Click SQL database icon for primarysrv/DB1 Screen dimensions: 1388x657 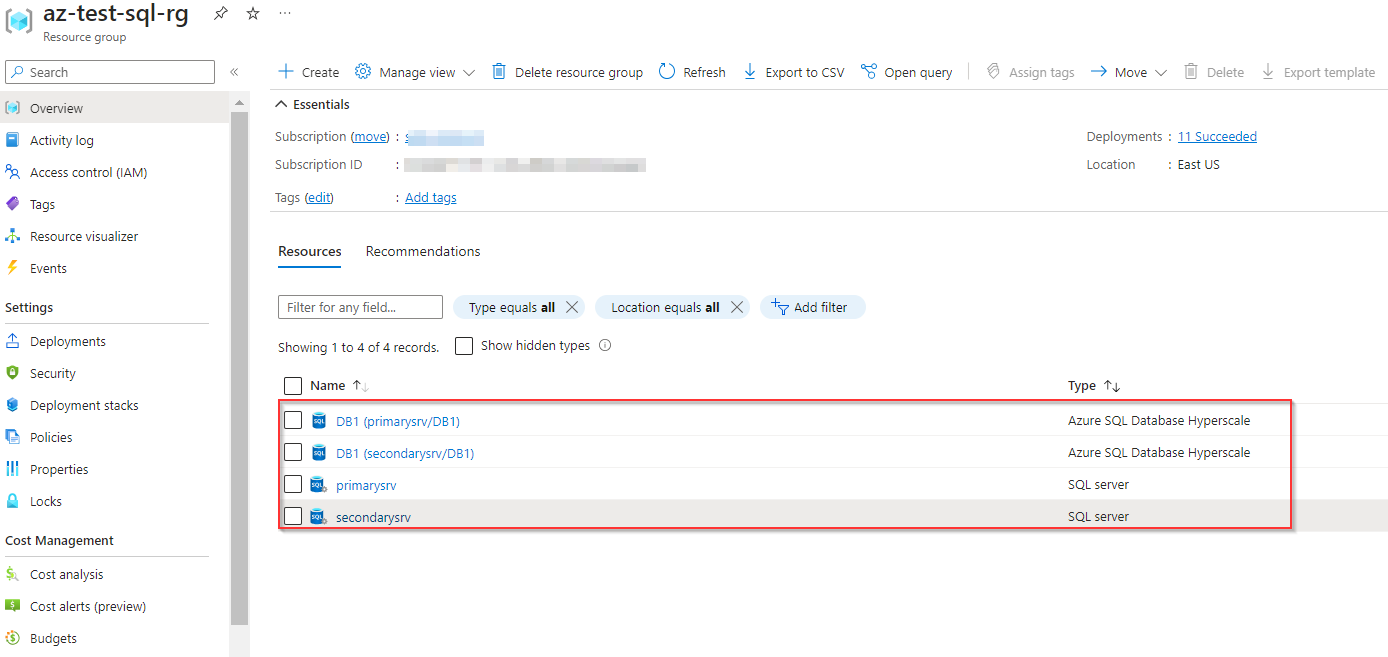(319, 421)
